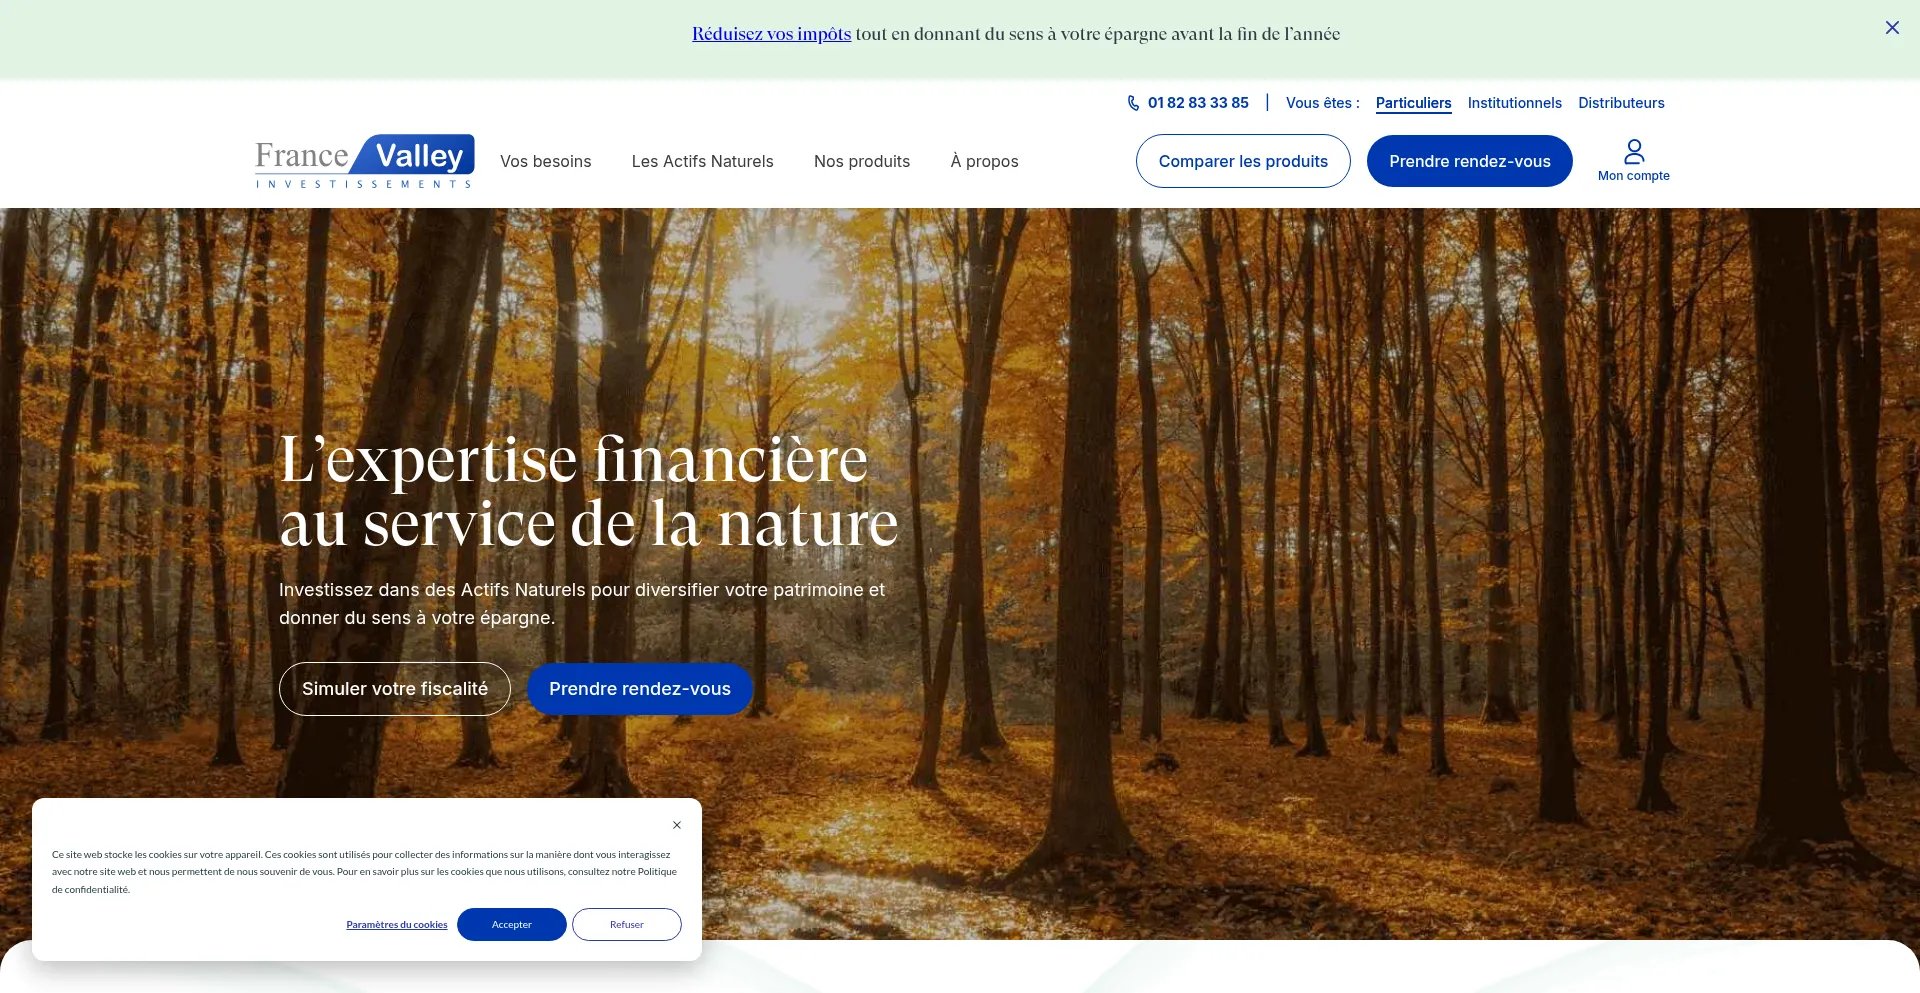The image size is (1920, 993).
Task: Click the Comparer les produits button
Action: click(x=1243, y=161)
